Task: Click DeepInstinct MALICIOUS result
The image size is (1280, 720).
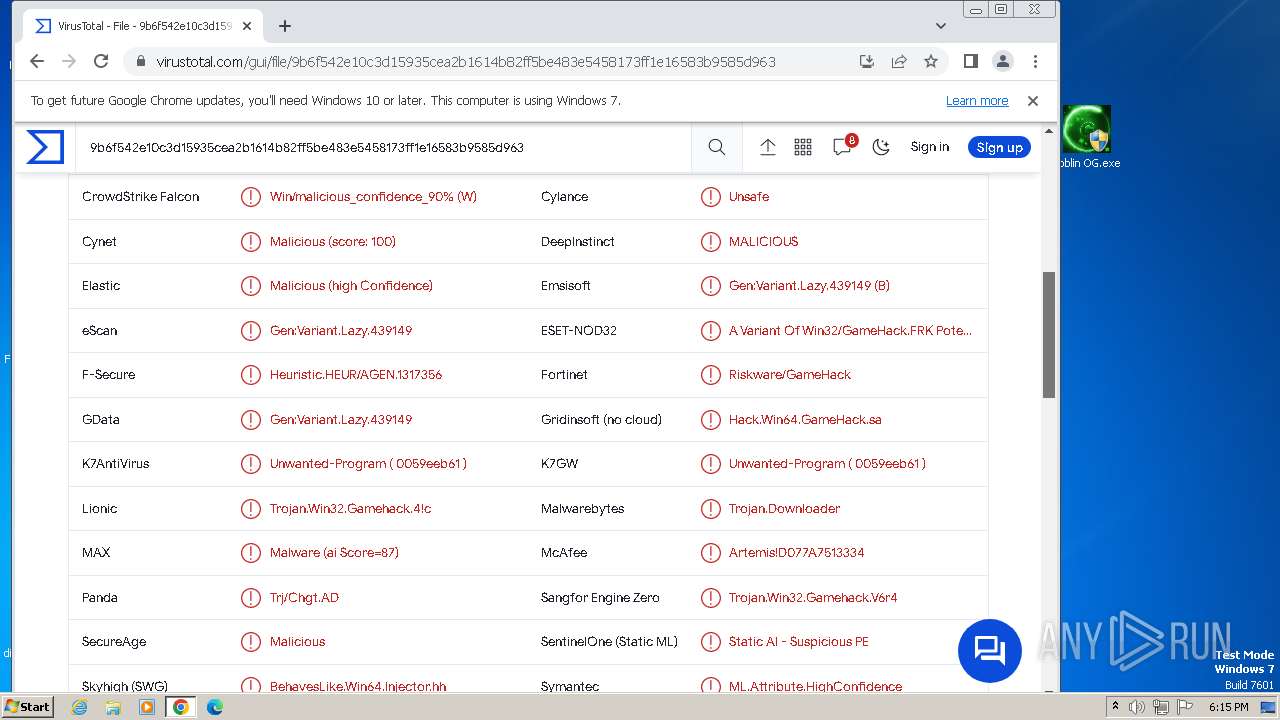Action: coord(764,241)
